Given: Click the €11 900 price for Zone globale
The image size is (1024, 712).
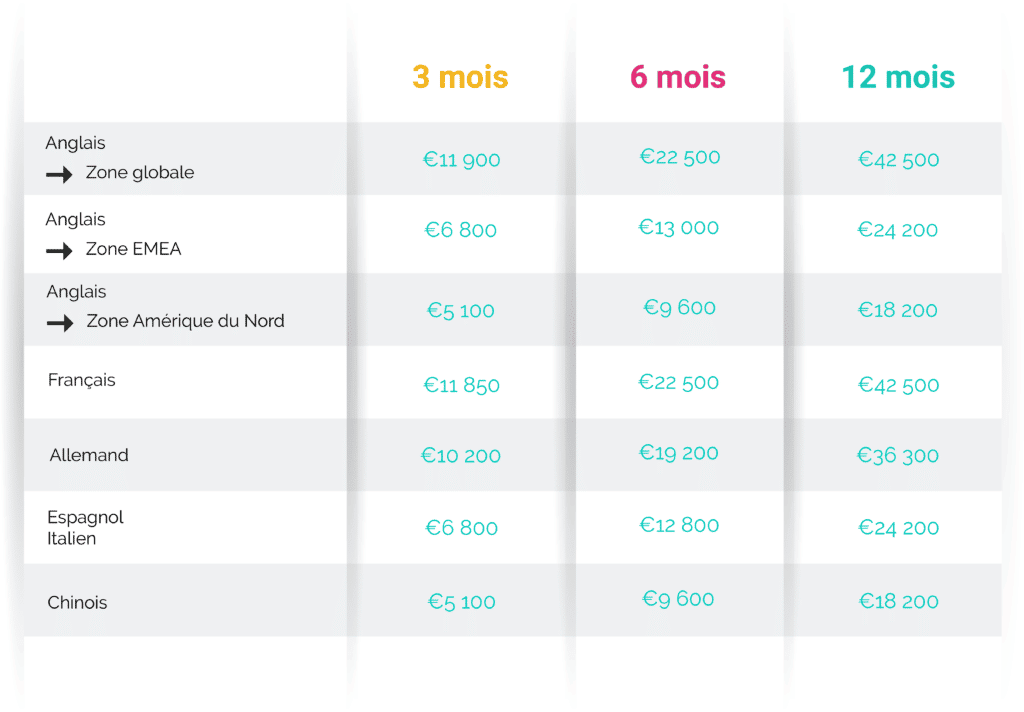Looking at the screenshot, I should [x=462, y=160].
